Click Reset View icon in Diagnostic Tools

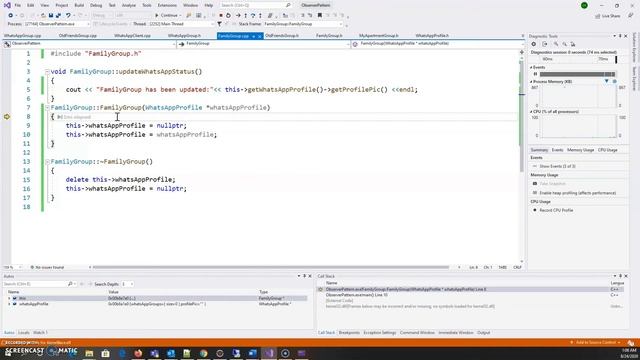573,44
